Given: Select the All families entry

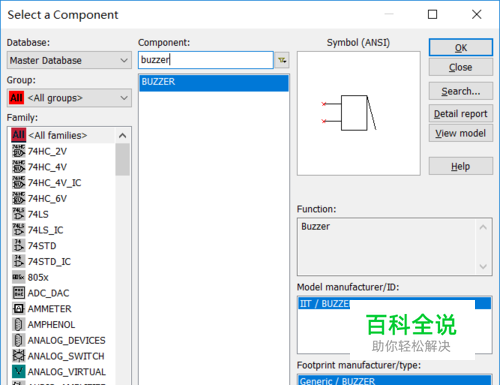Looking at the screenshot, I should click(x=63, y=135).
